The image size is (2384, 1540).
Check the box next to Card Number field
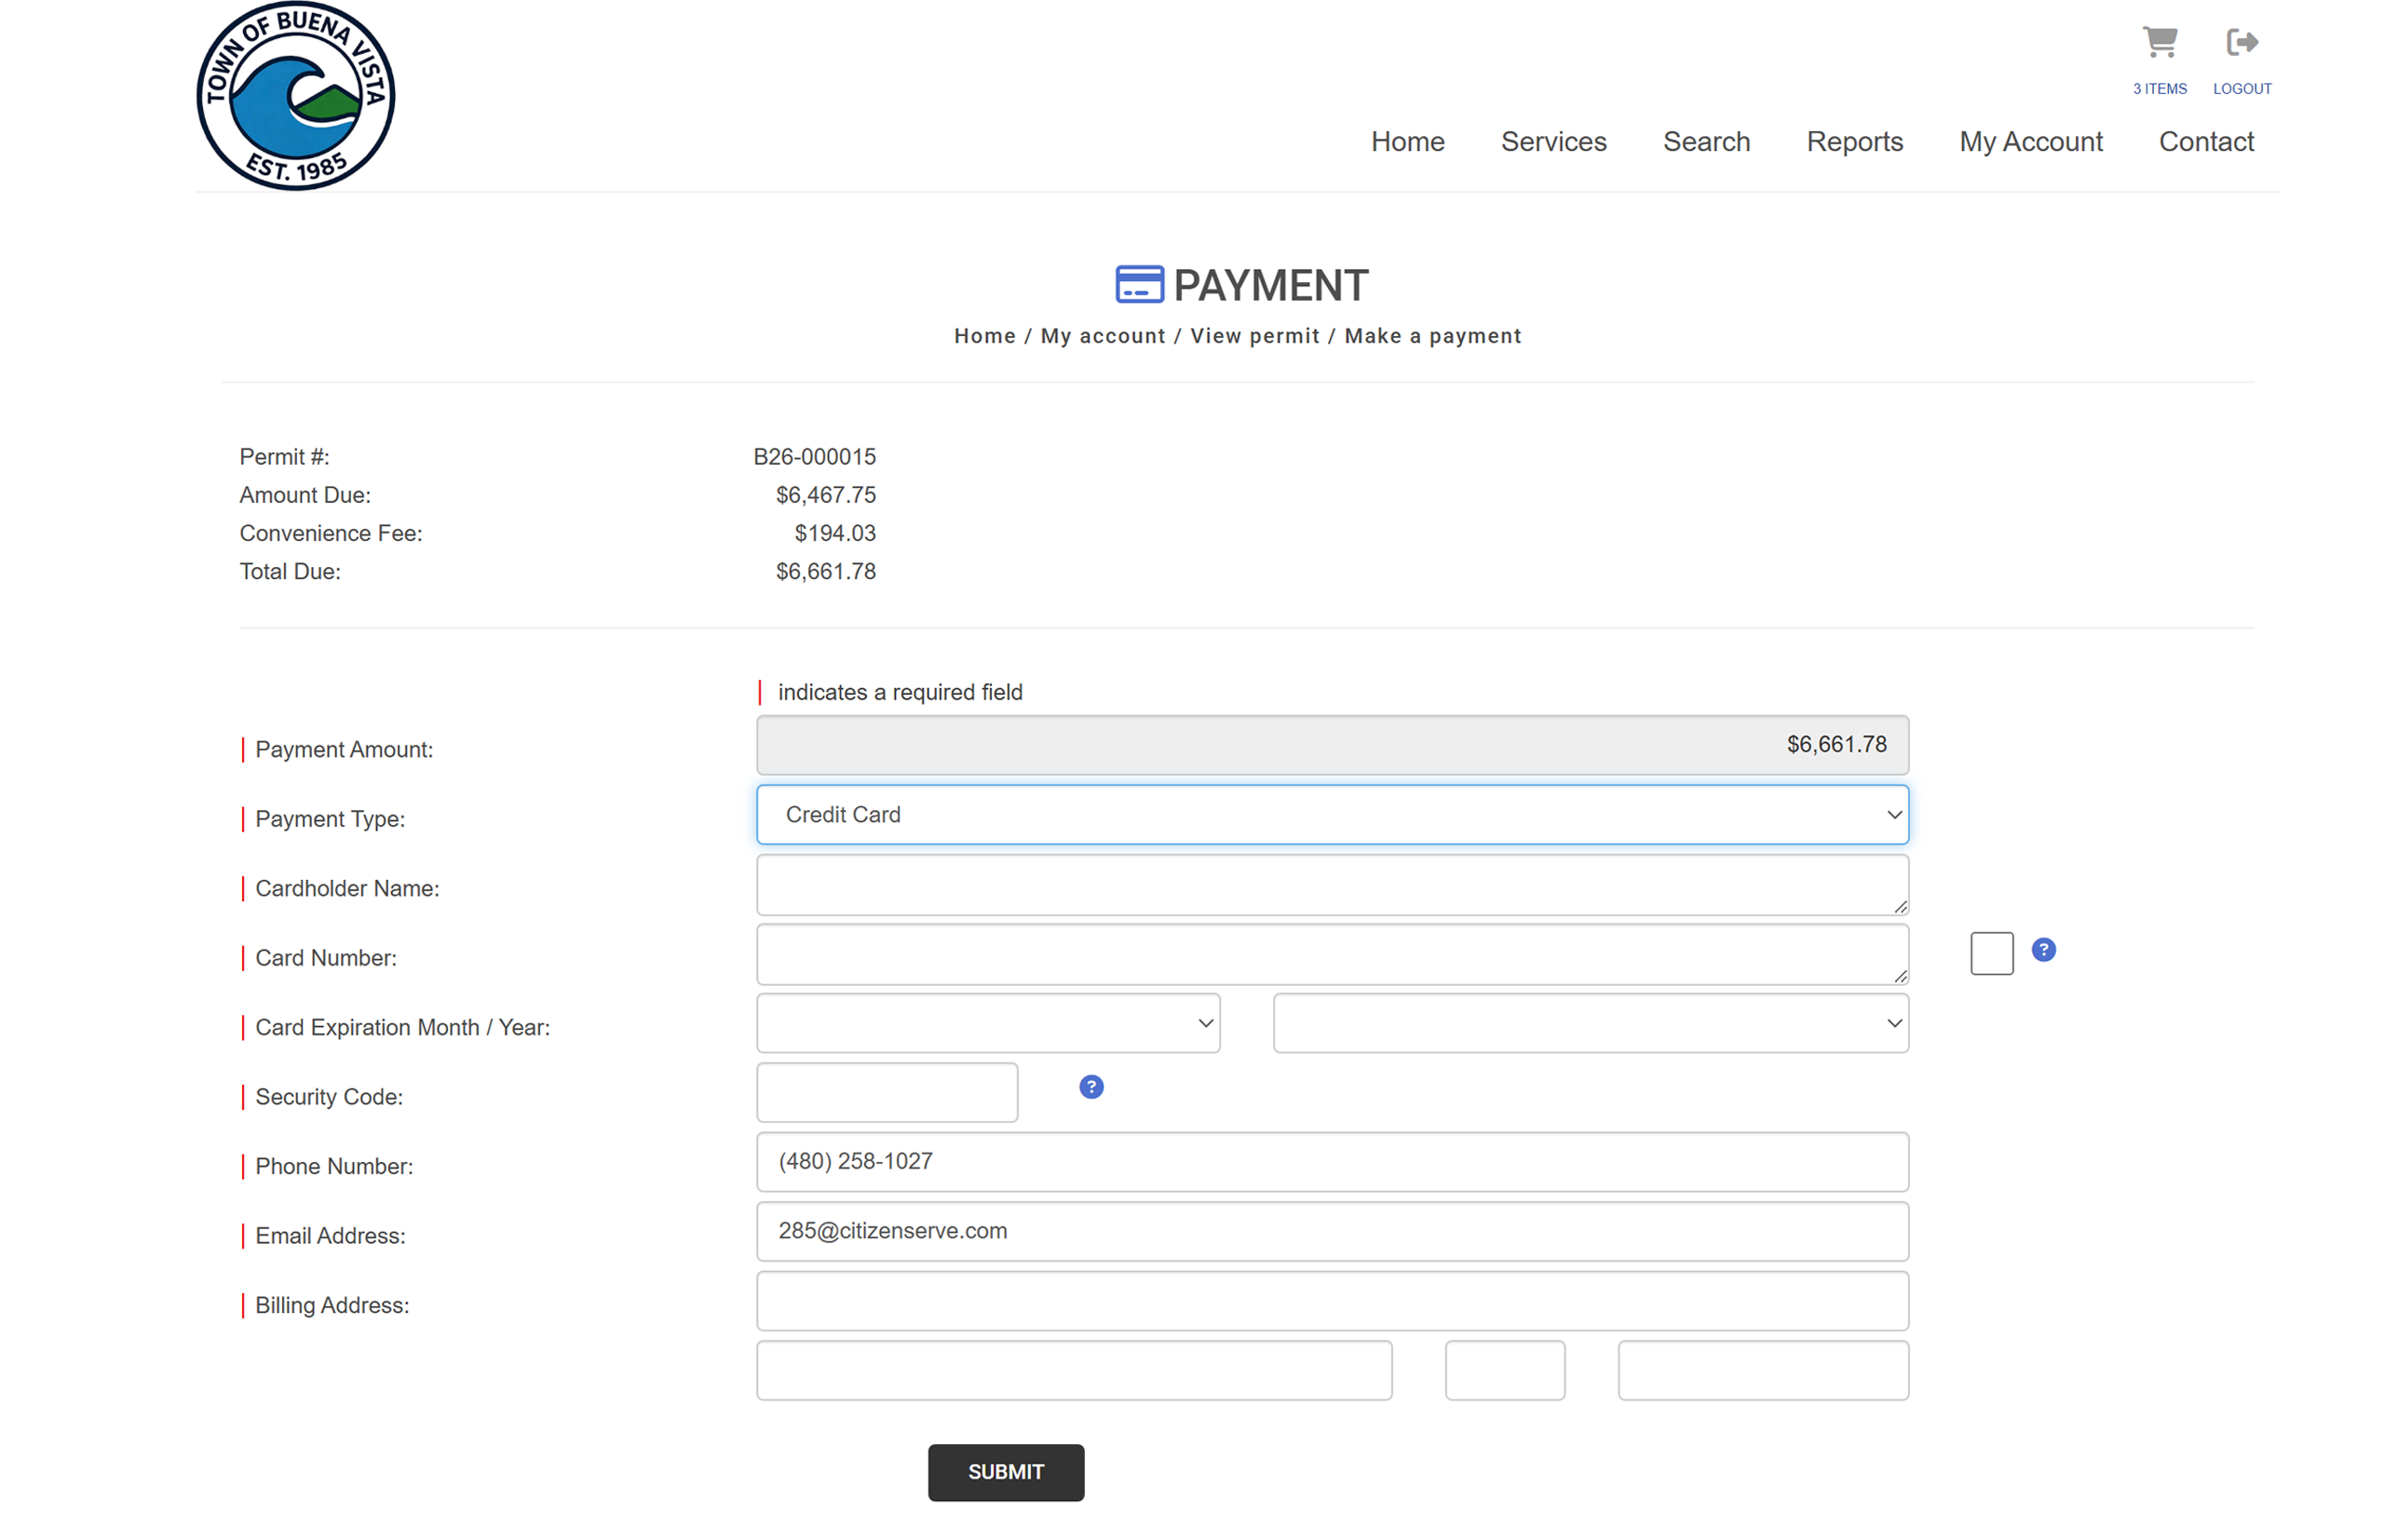[x=1991, y=953]
